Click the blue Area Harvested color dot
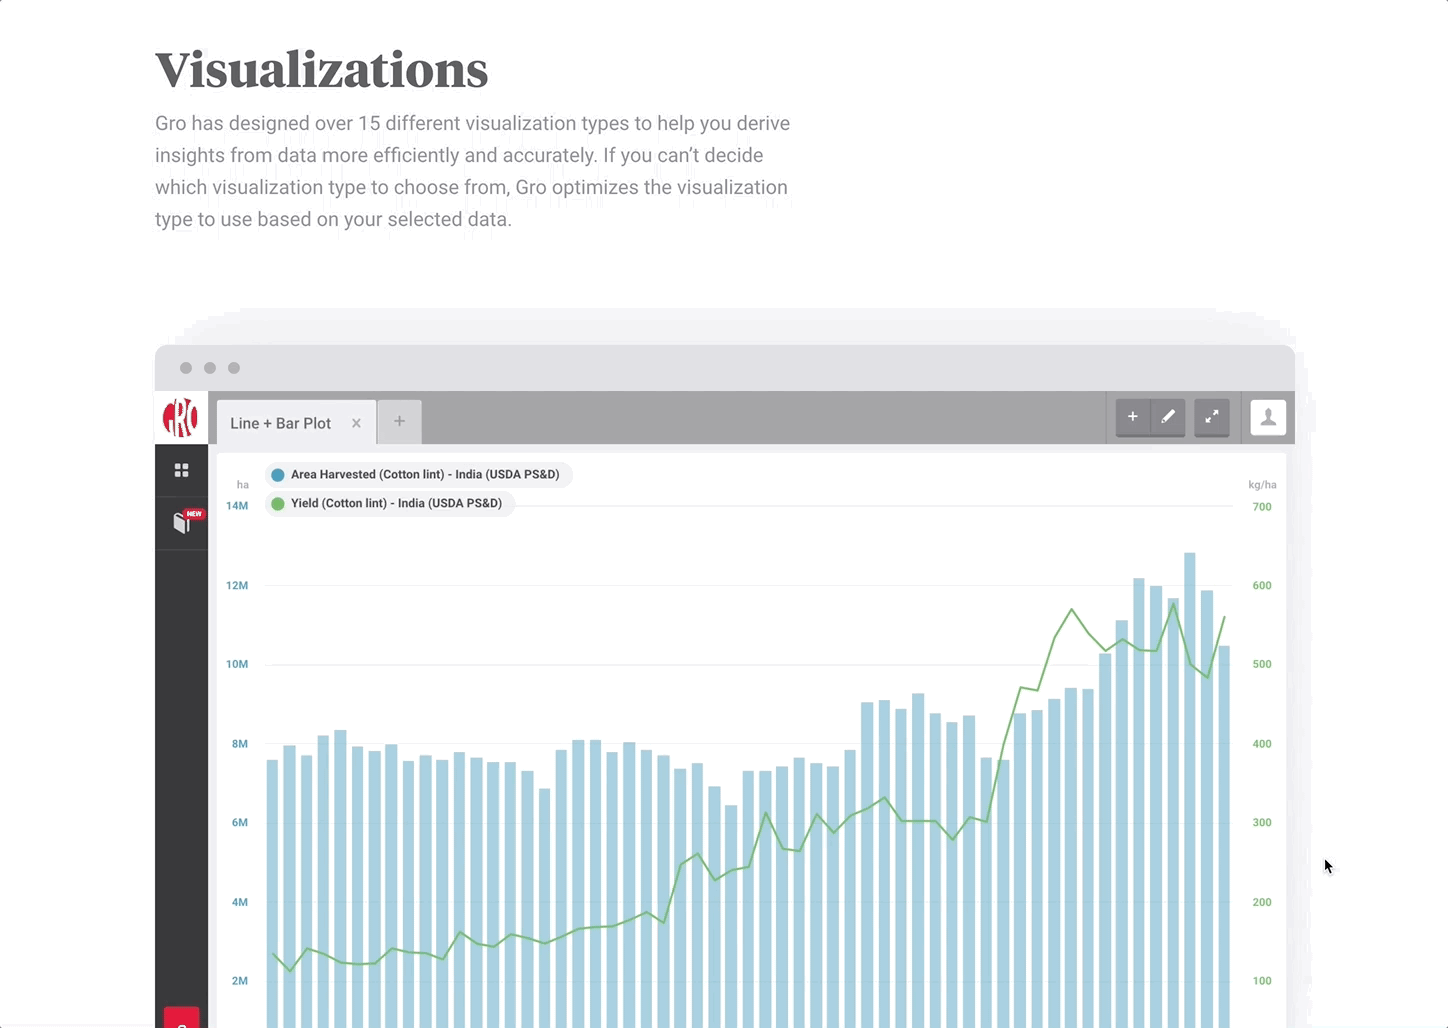 coord(278,475)
